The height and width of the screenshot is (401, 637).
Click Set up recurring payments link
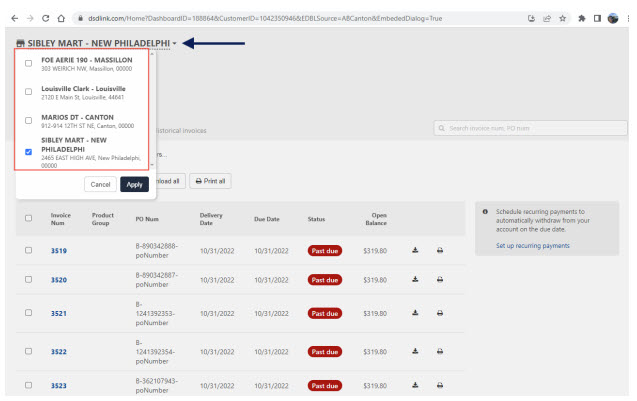(x=533, y=245)
